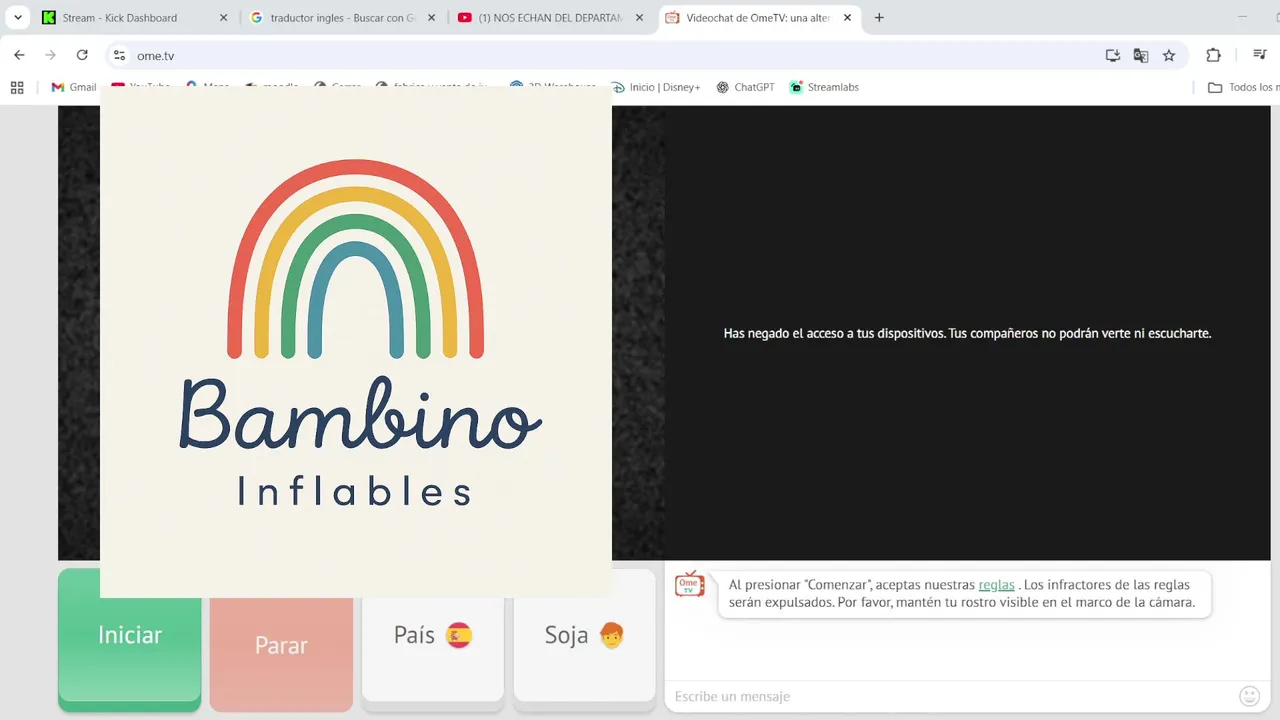The height and width of the screenshot is (720, 1280).
Task: Open the emoji picker in chat box
Action: pyautogui.click(x=1249, y=696)
